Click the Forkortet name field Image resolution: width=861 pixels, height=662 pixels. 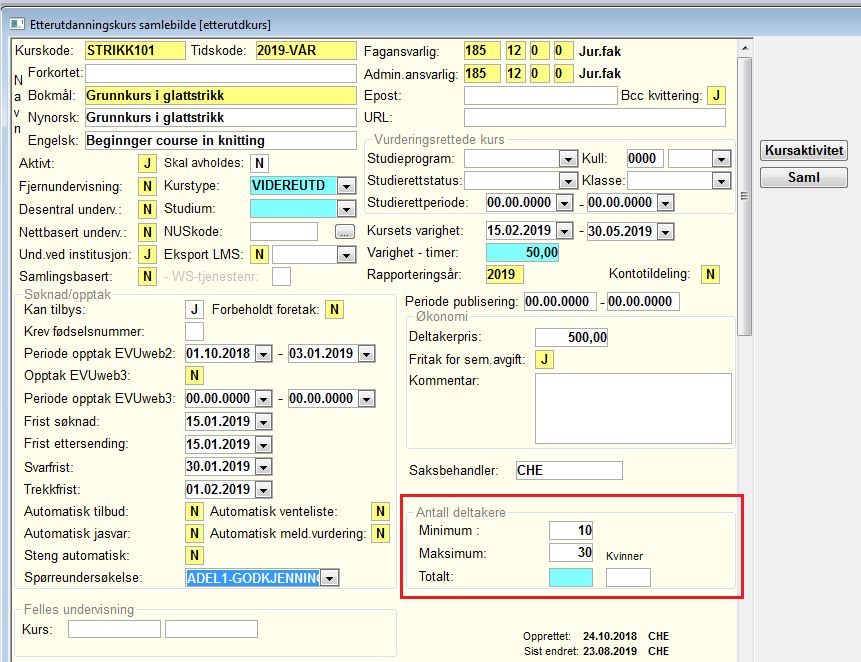coord(221,74)
